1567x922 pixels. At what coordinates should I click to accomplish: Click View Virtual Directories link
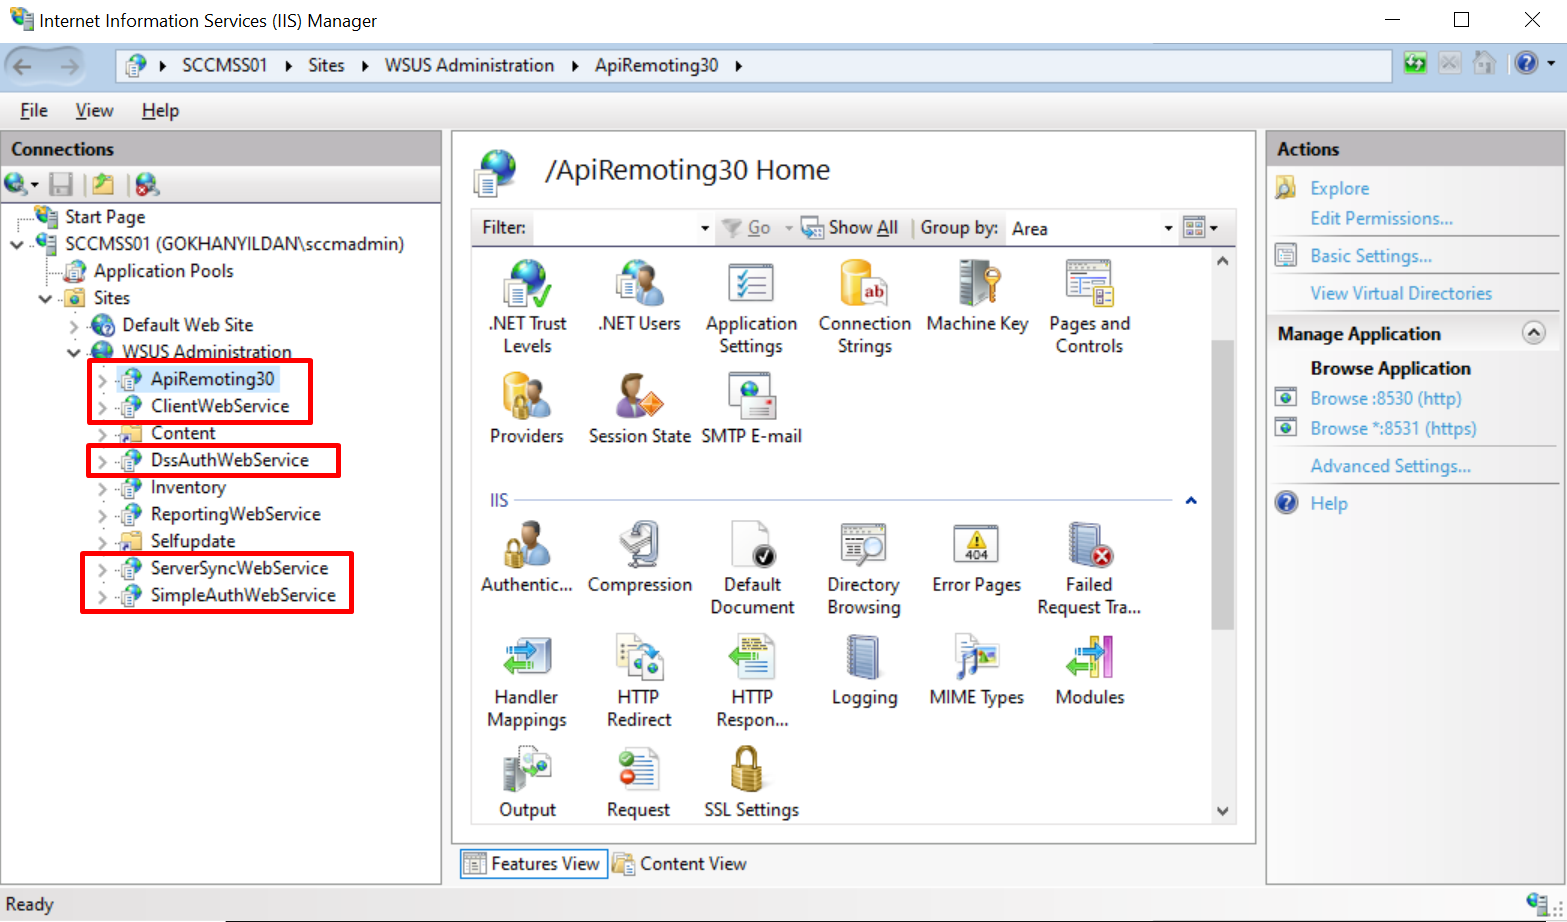point(1401,293)
